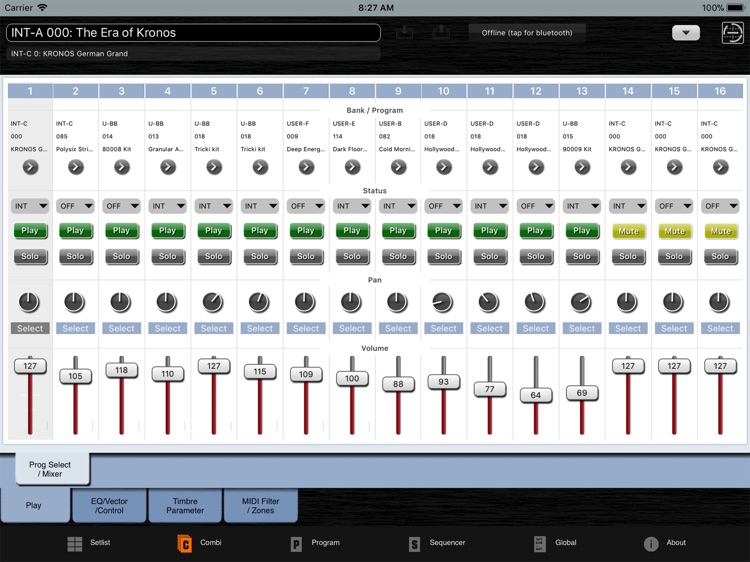750x562 pixels.
Task: Select the Prog Select / Mixer sub-tab
Action: pos(52,469)
